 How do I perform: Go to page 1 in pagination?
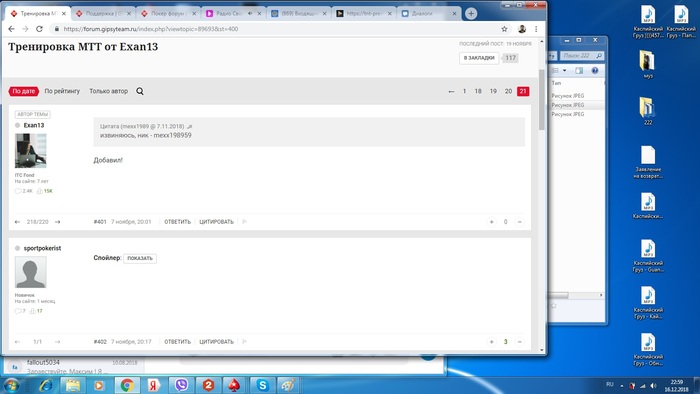click(464, 91)
